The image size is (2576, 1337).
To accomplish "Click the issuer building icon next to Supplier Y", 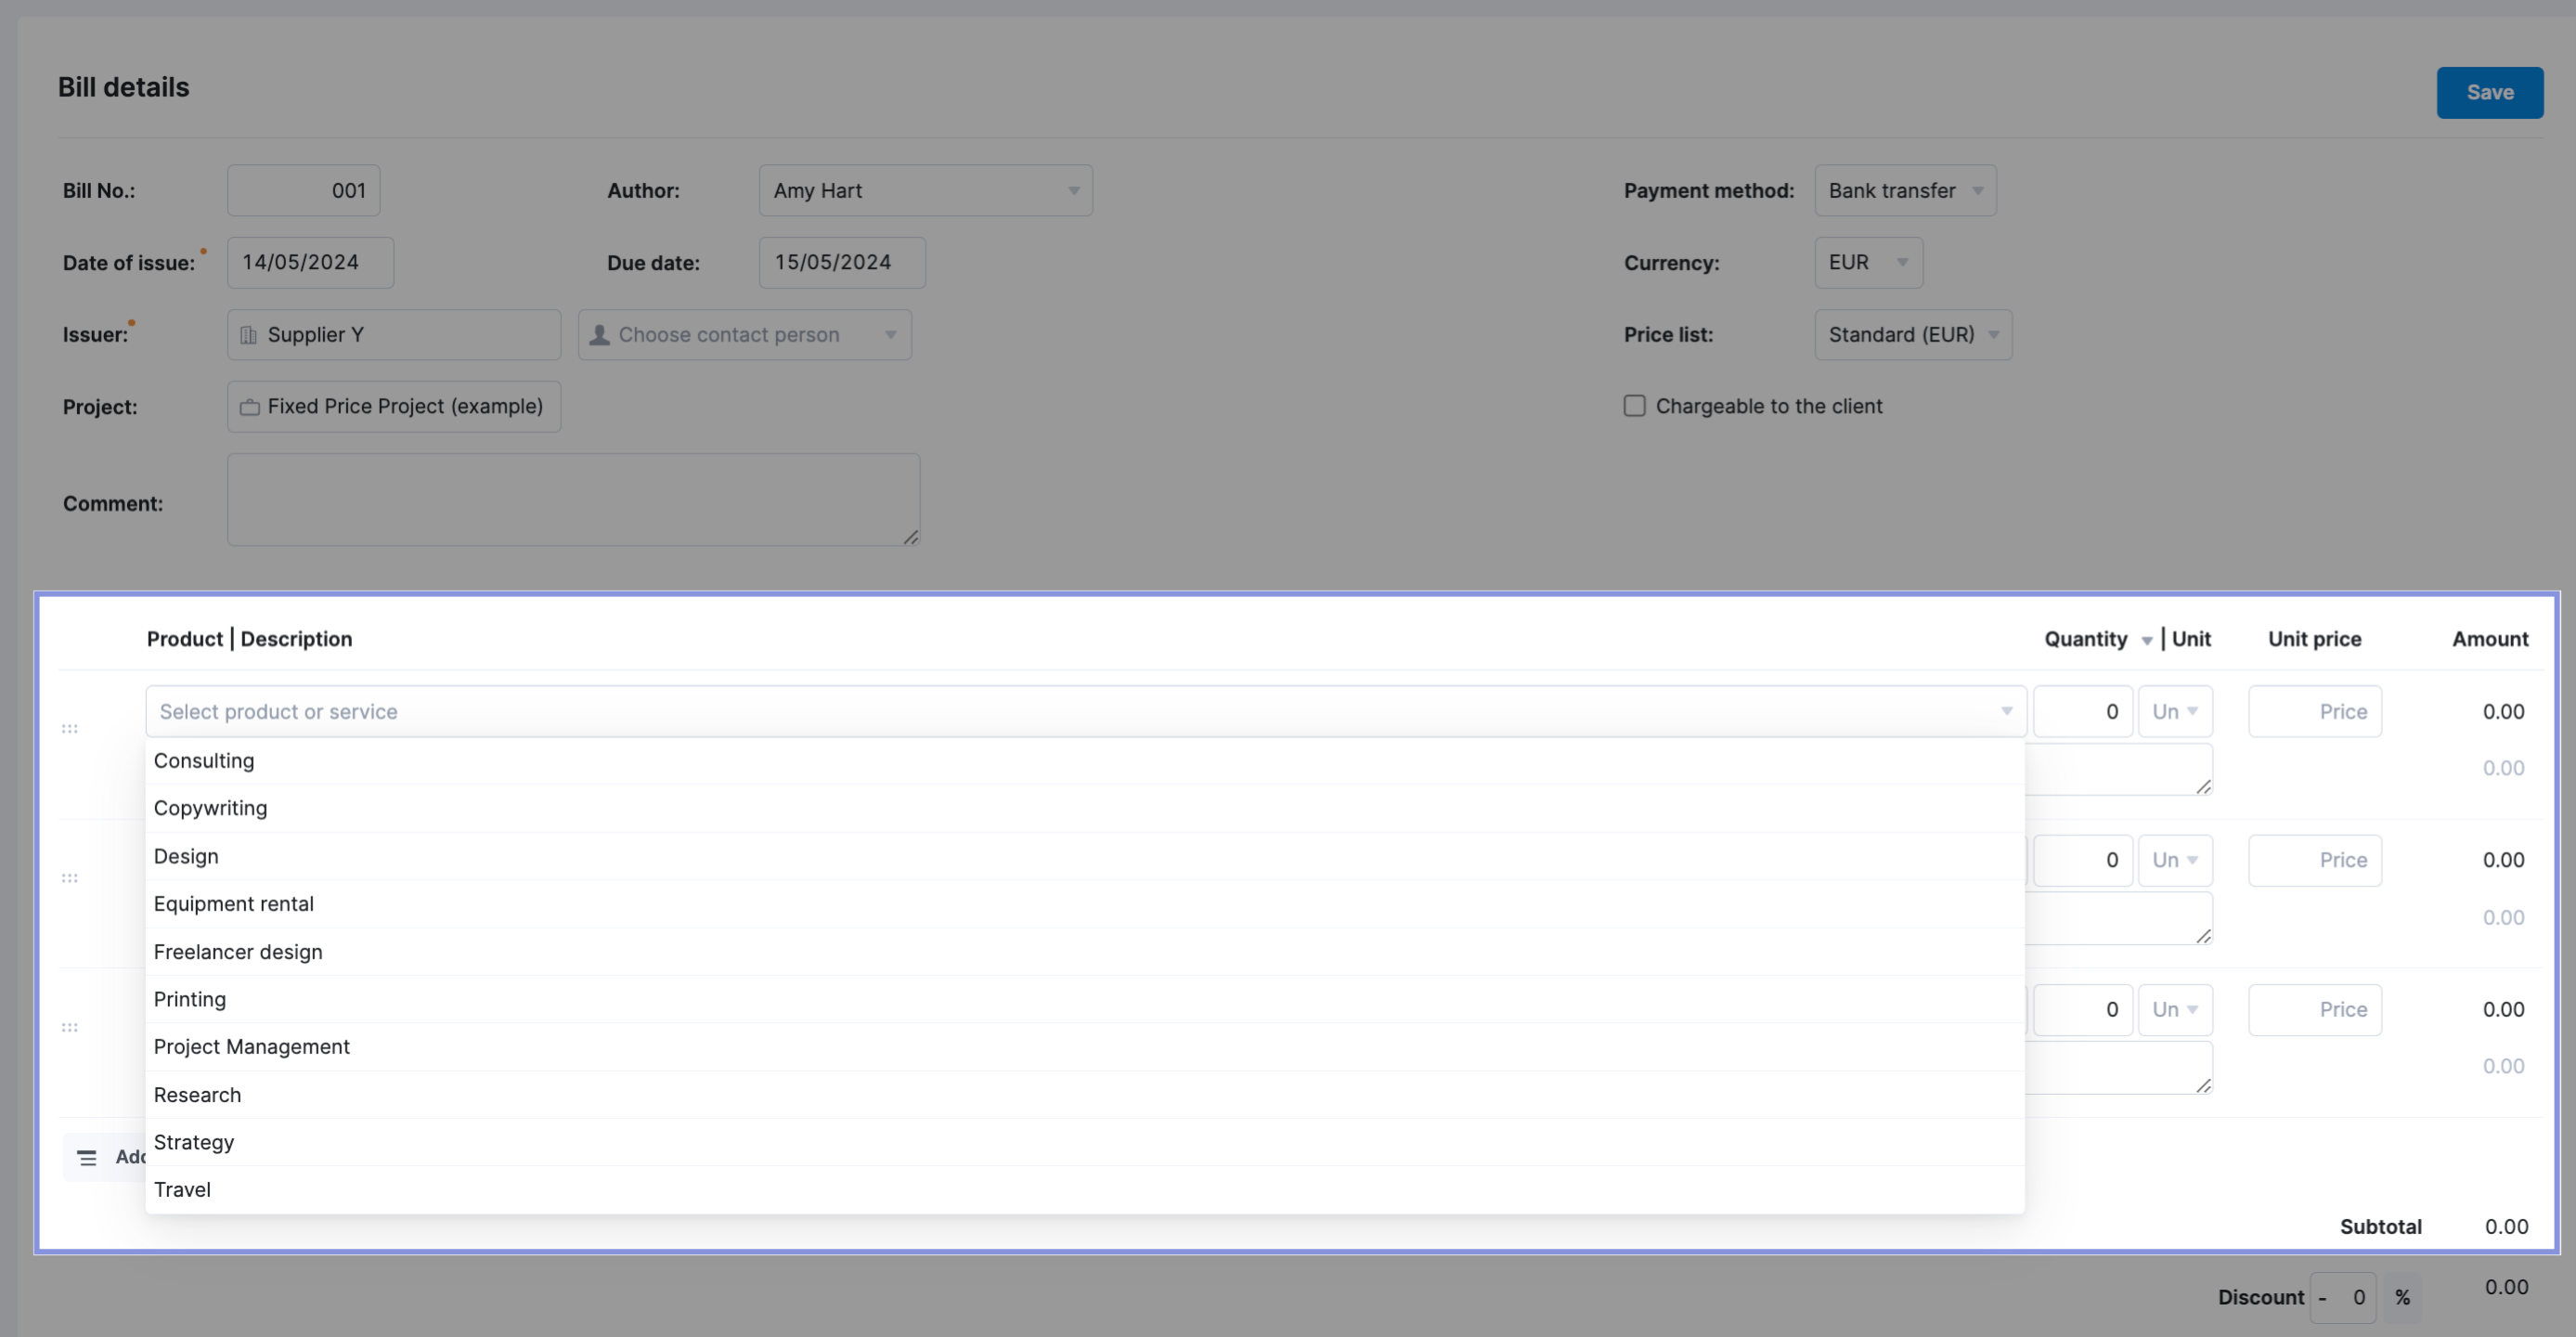I will [249, 334].
